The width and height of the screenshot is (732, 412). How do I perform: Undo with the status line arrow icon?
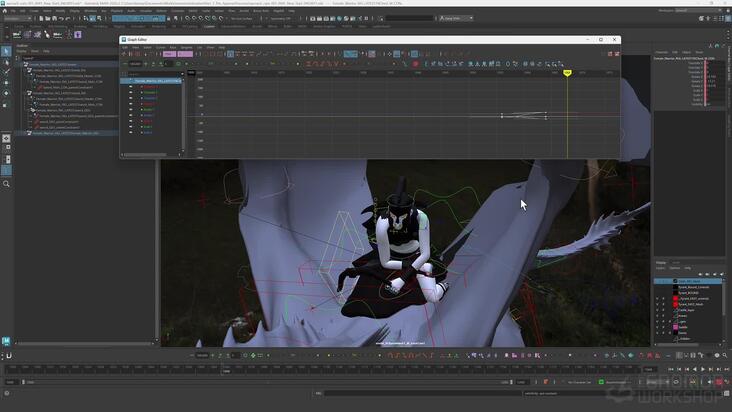click(x=61, y=18)
